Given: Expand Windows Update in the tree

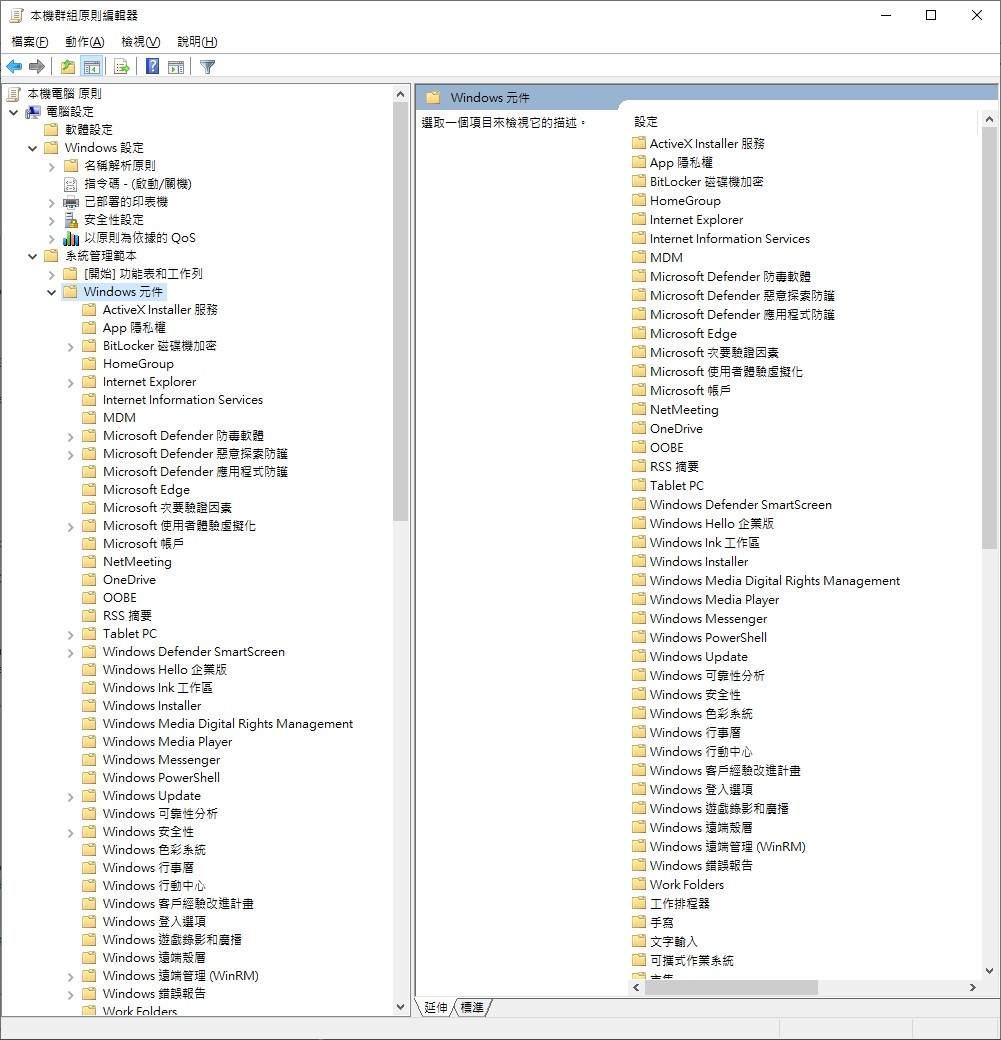Looking at the screenshot, I should tap(71, 797).
